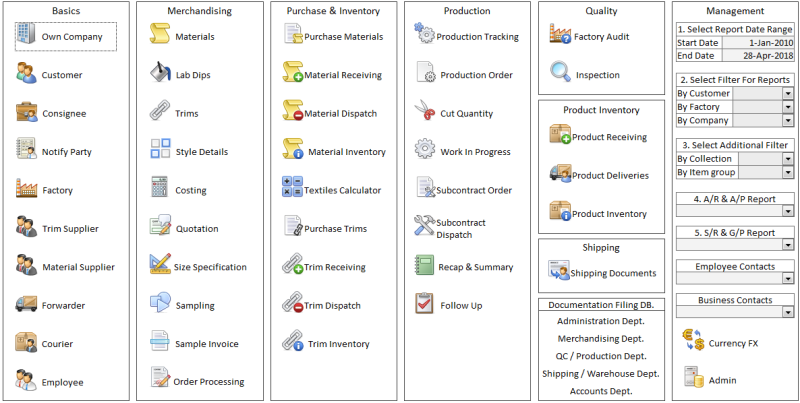Open the Size Specification ruler icon

pos(160,266)
